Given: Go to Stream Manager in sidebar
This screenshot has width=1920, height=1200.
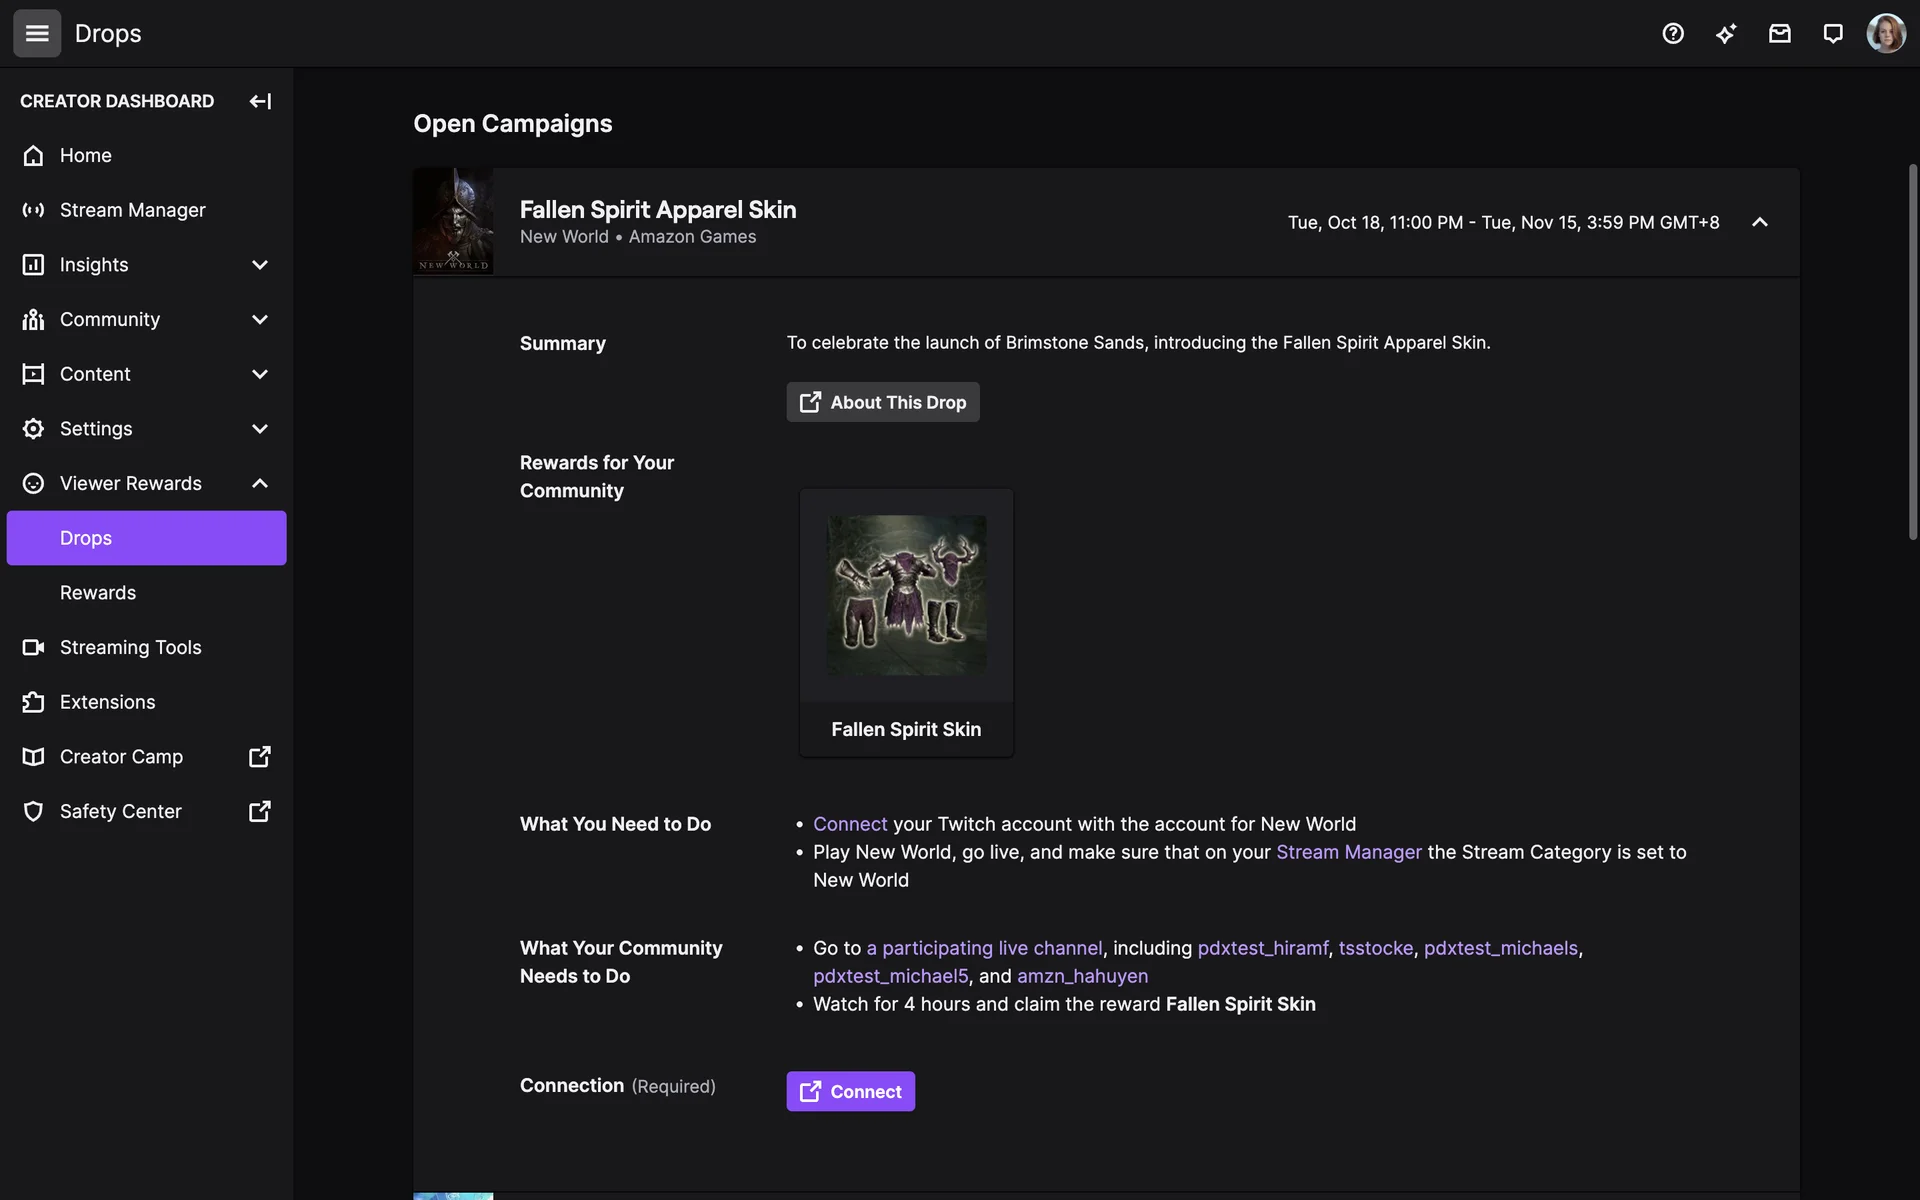Looking at the screenshot, I should (x=132, y=210).
